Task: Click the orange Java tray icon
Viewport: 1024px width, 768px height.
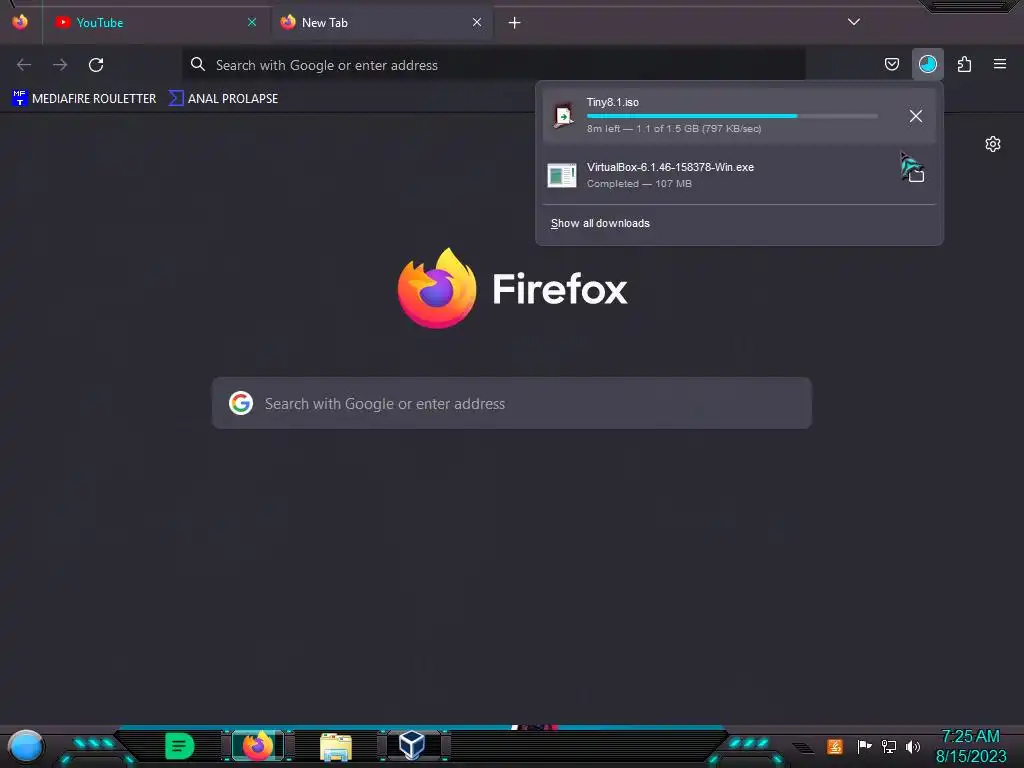Action: (835, 746)
